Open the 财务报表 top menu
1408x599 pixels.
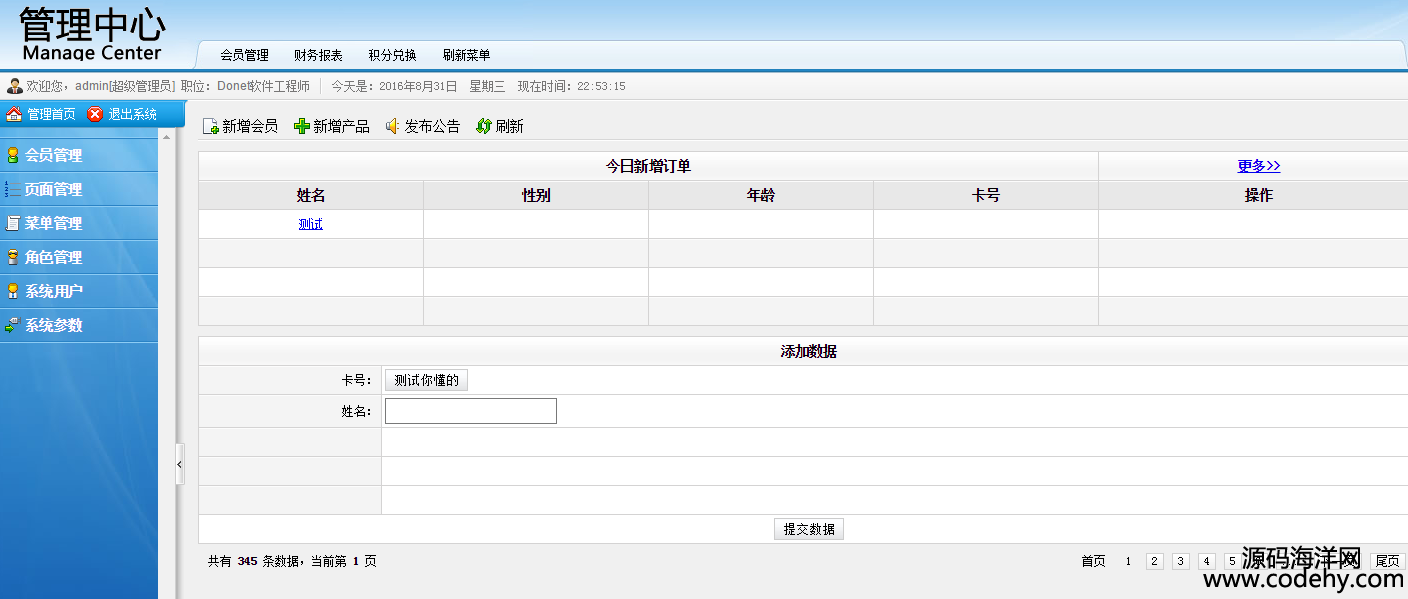(x=318, y=55)
